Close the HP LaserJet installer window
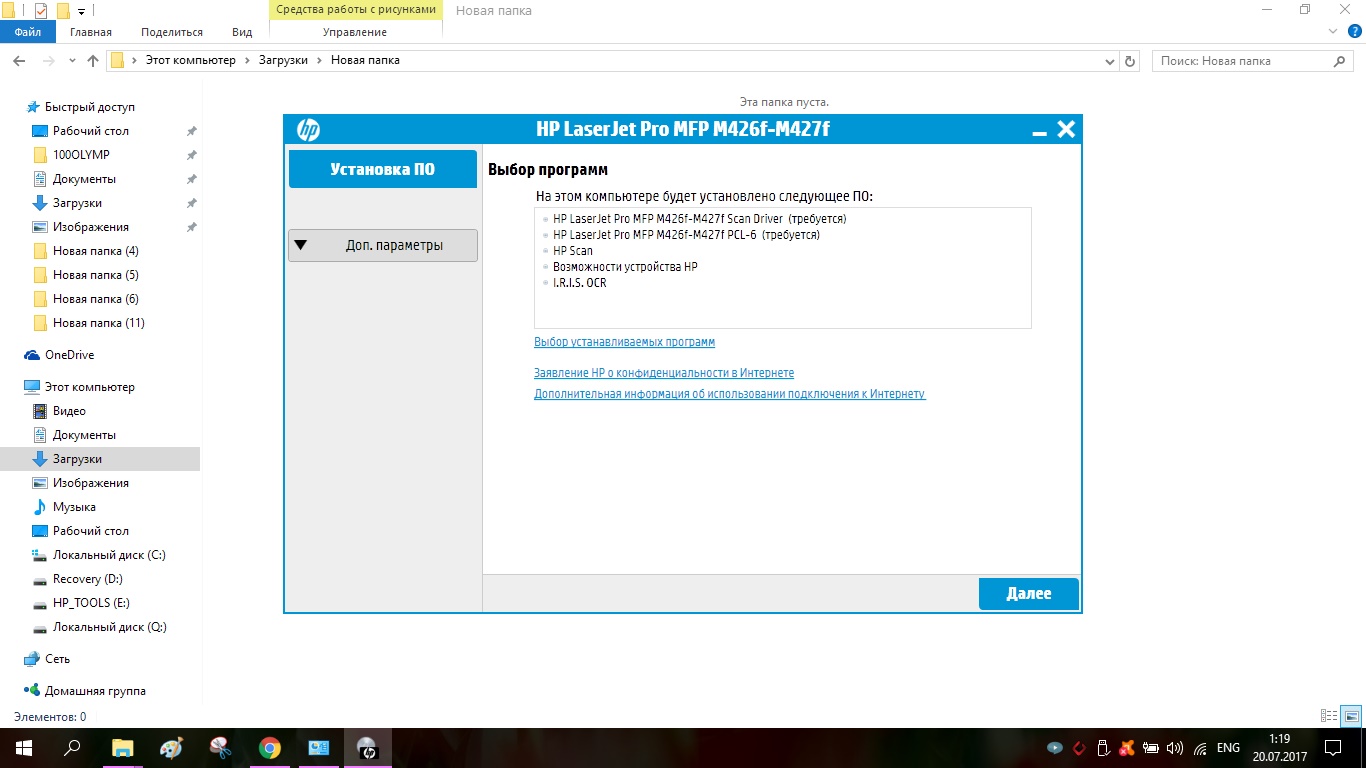This screenshot has width=1366, height=768. click(1066, 129)
